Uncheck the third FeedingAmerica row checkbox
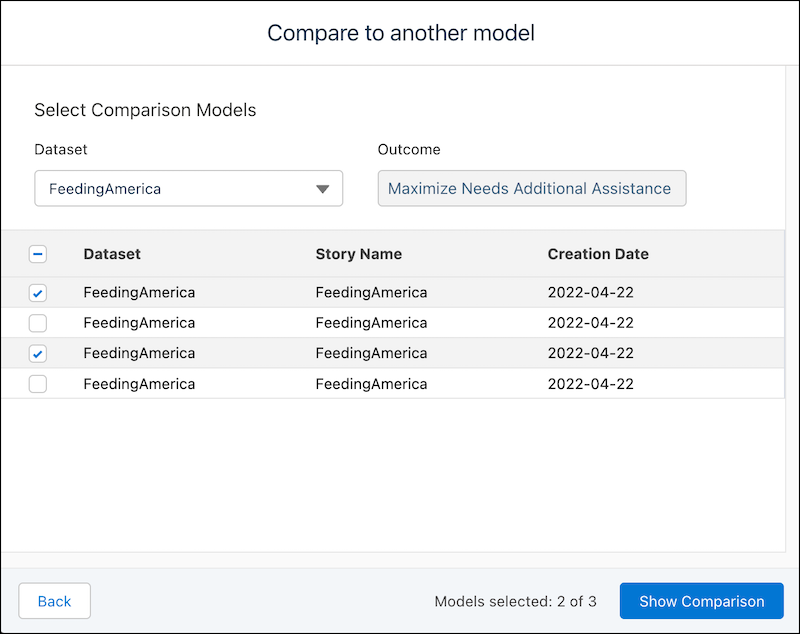 (38, 353)
